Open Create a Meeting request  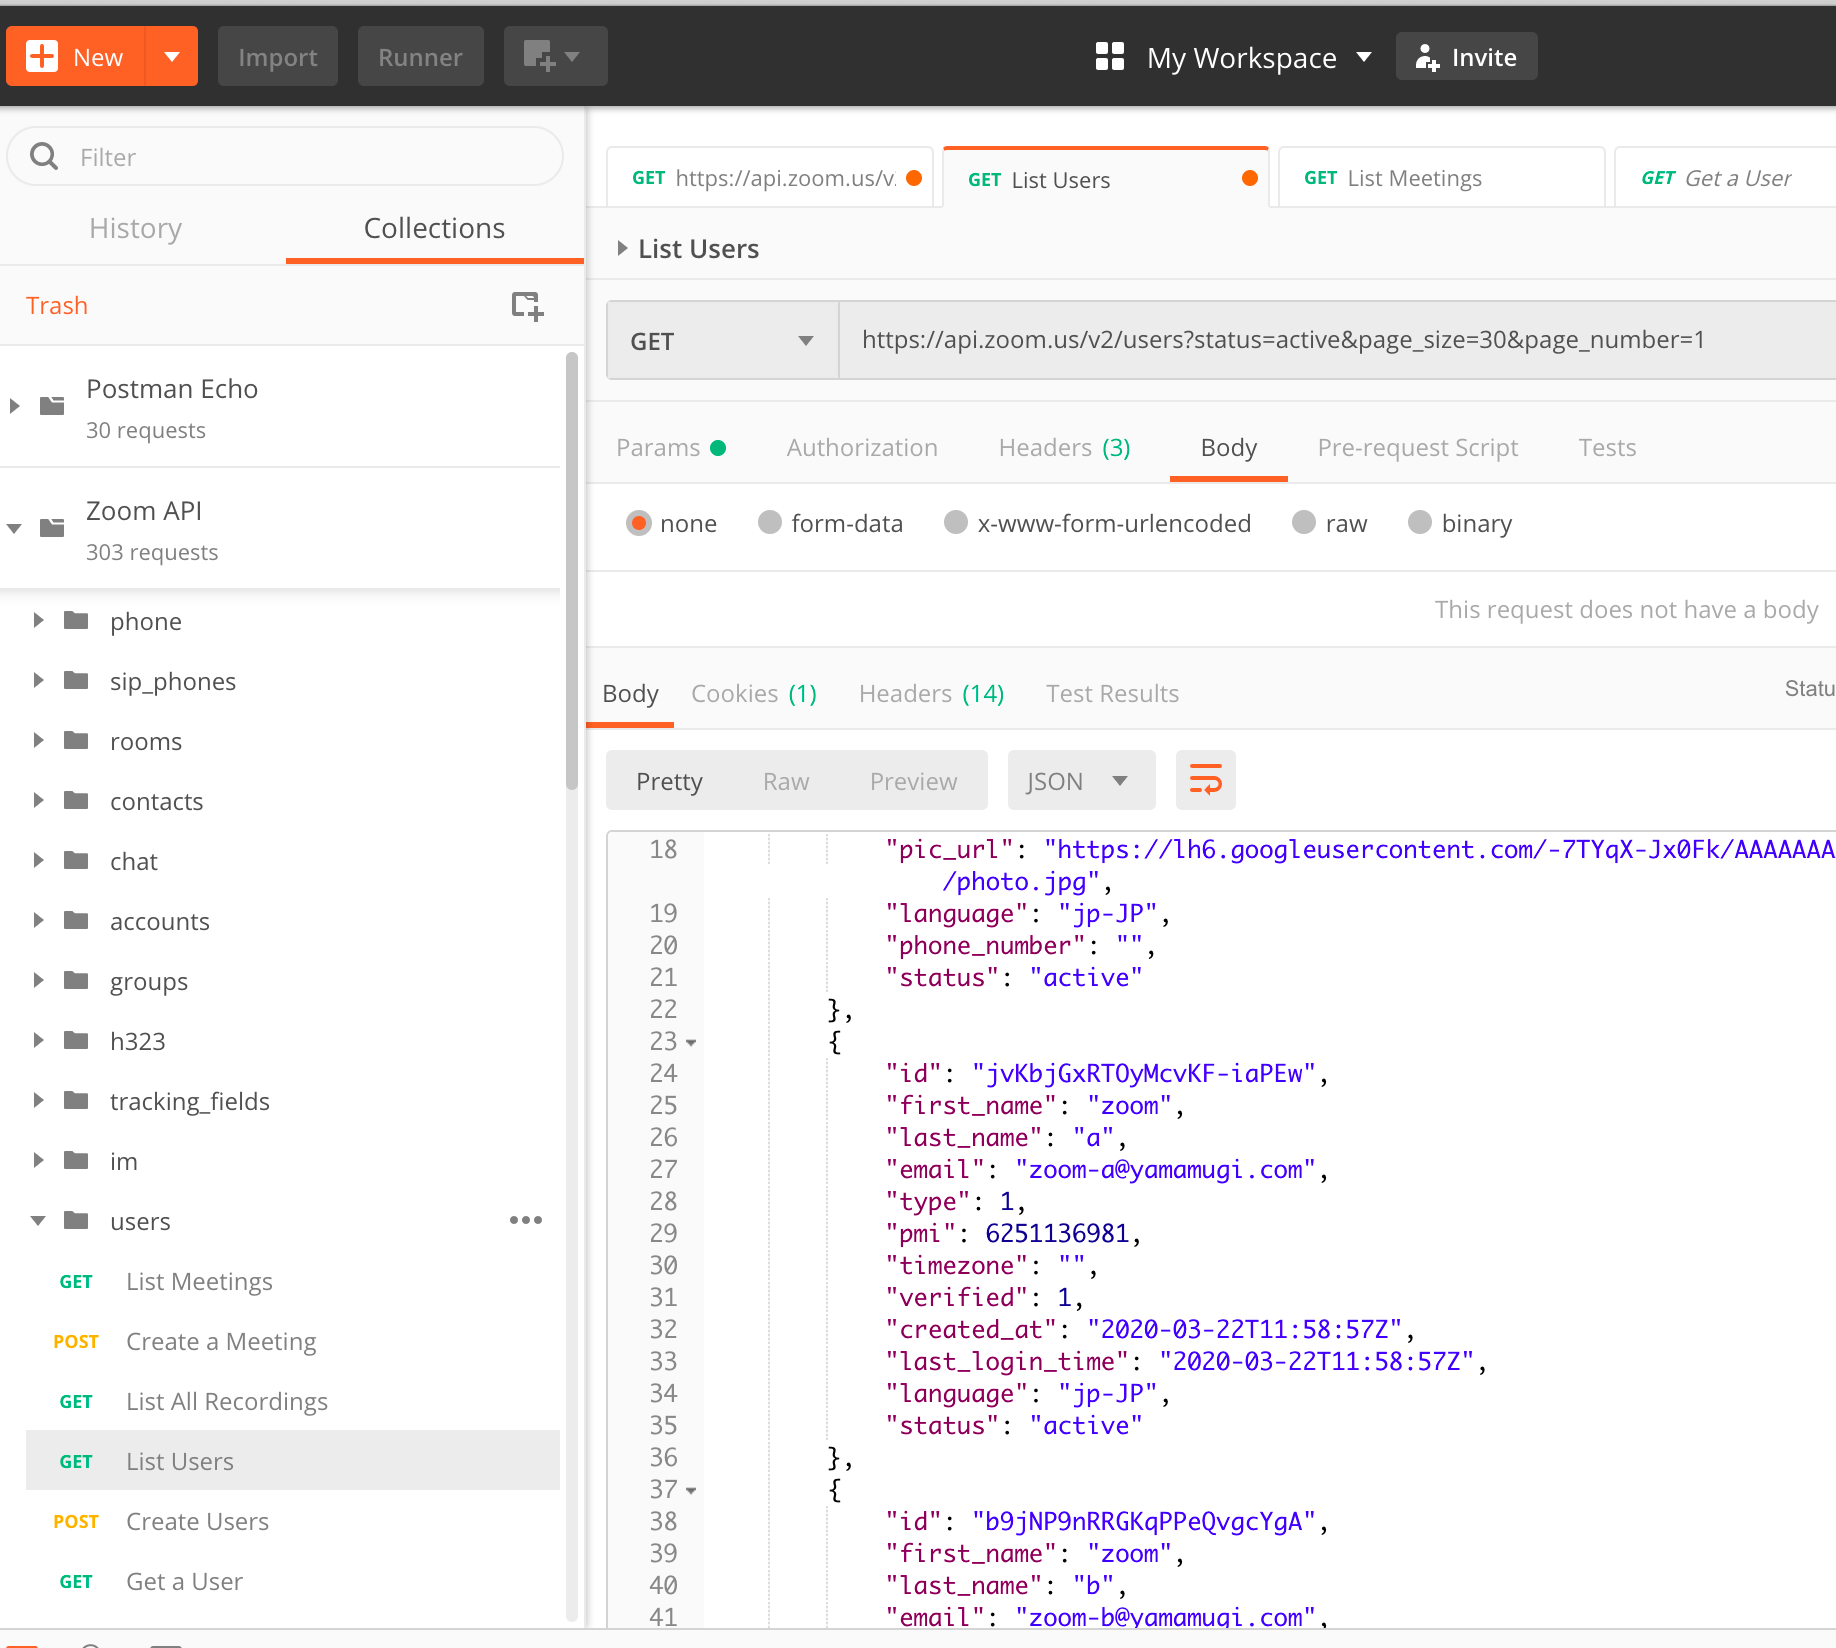coord(293,1341)
